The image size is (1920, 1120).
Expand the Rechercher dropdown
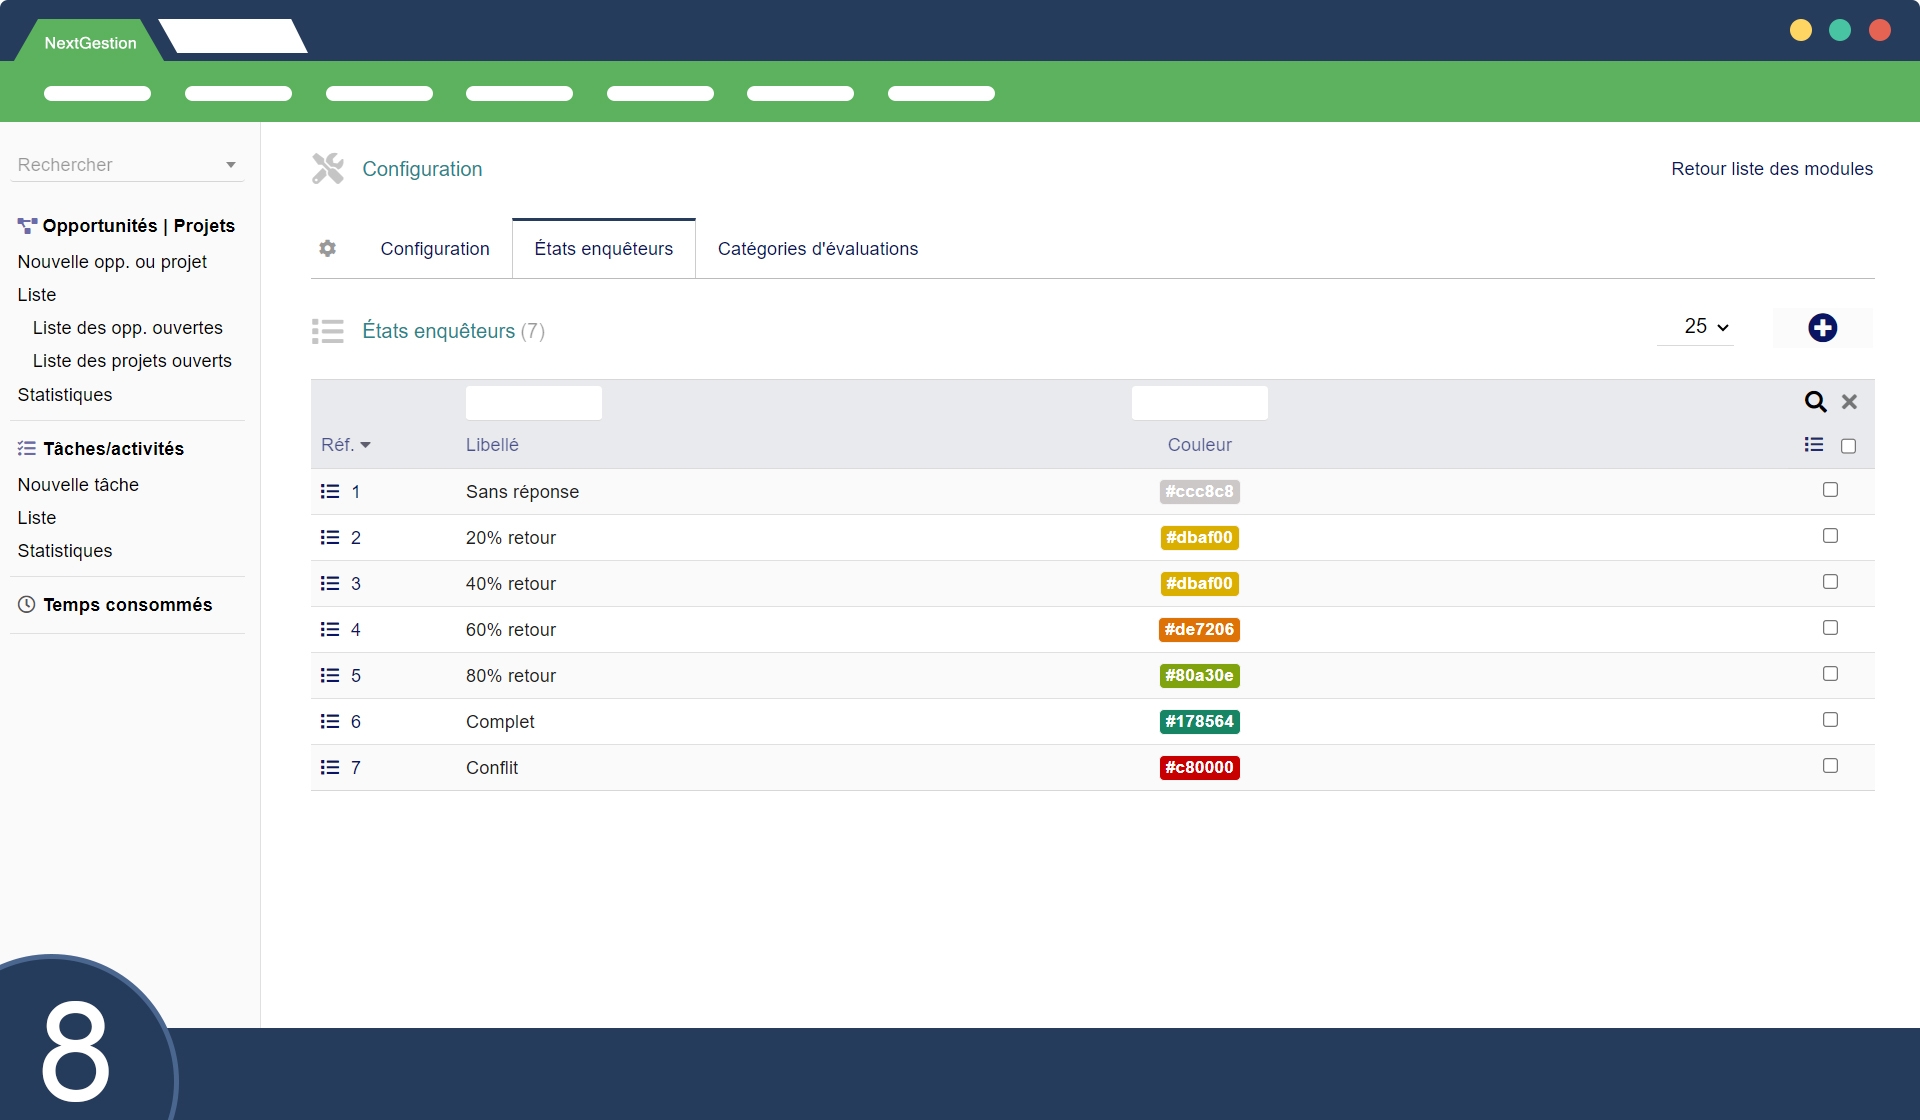click(231, 165)
